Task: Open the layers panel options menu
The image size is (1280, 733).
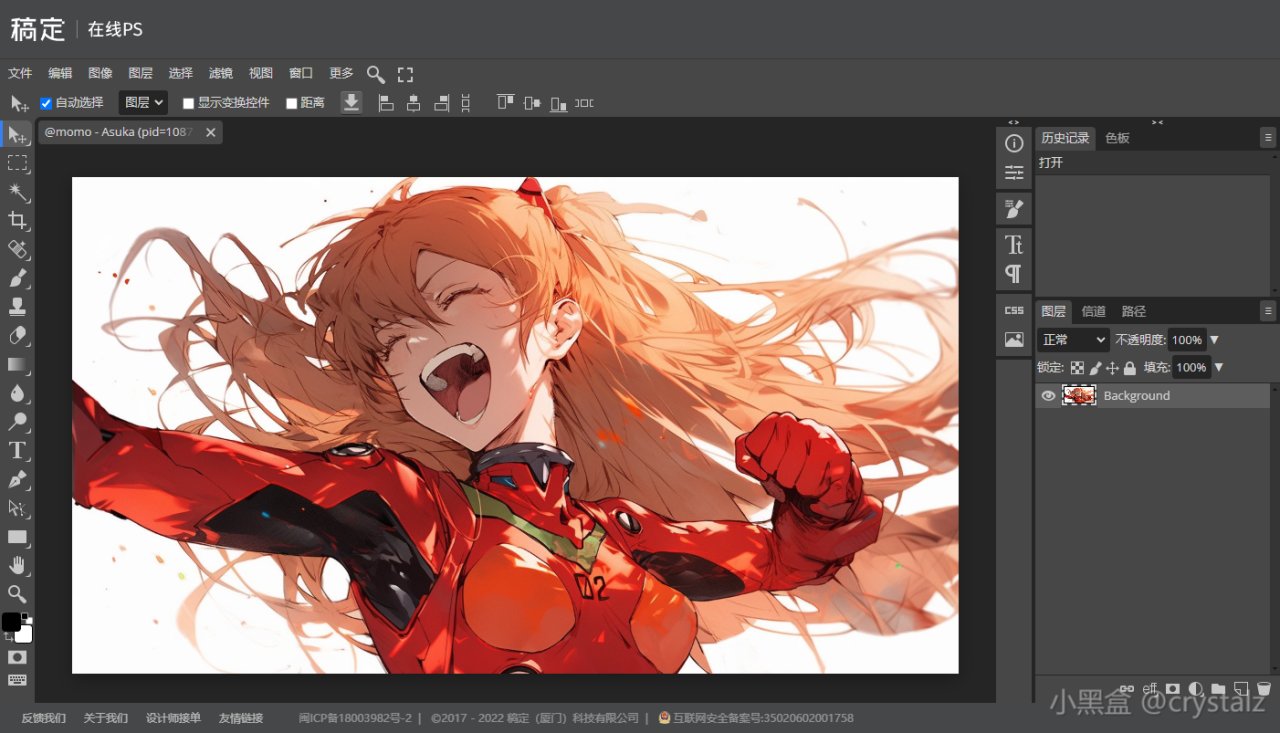Action: (1268, 310)
